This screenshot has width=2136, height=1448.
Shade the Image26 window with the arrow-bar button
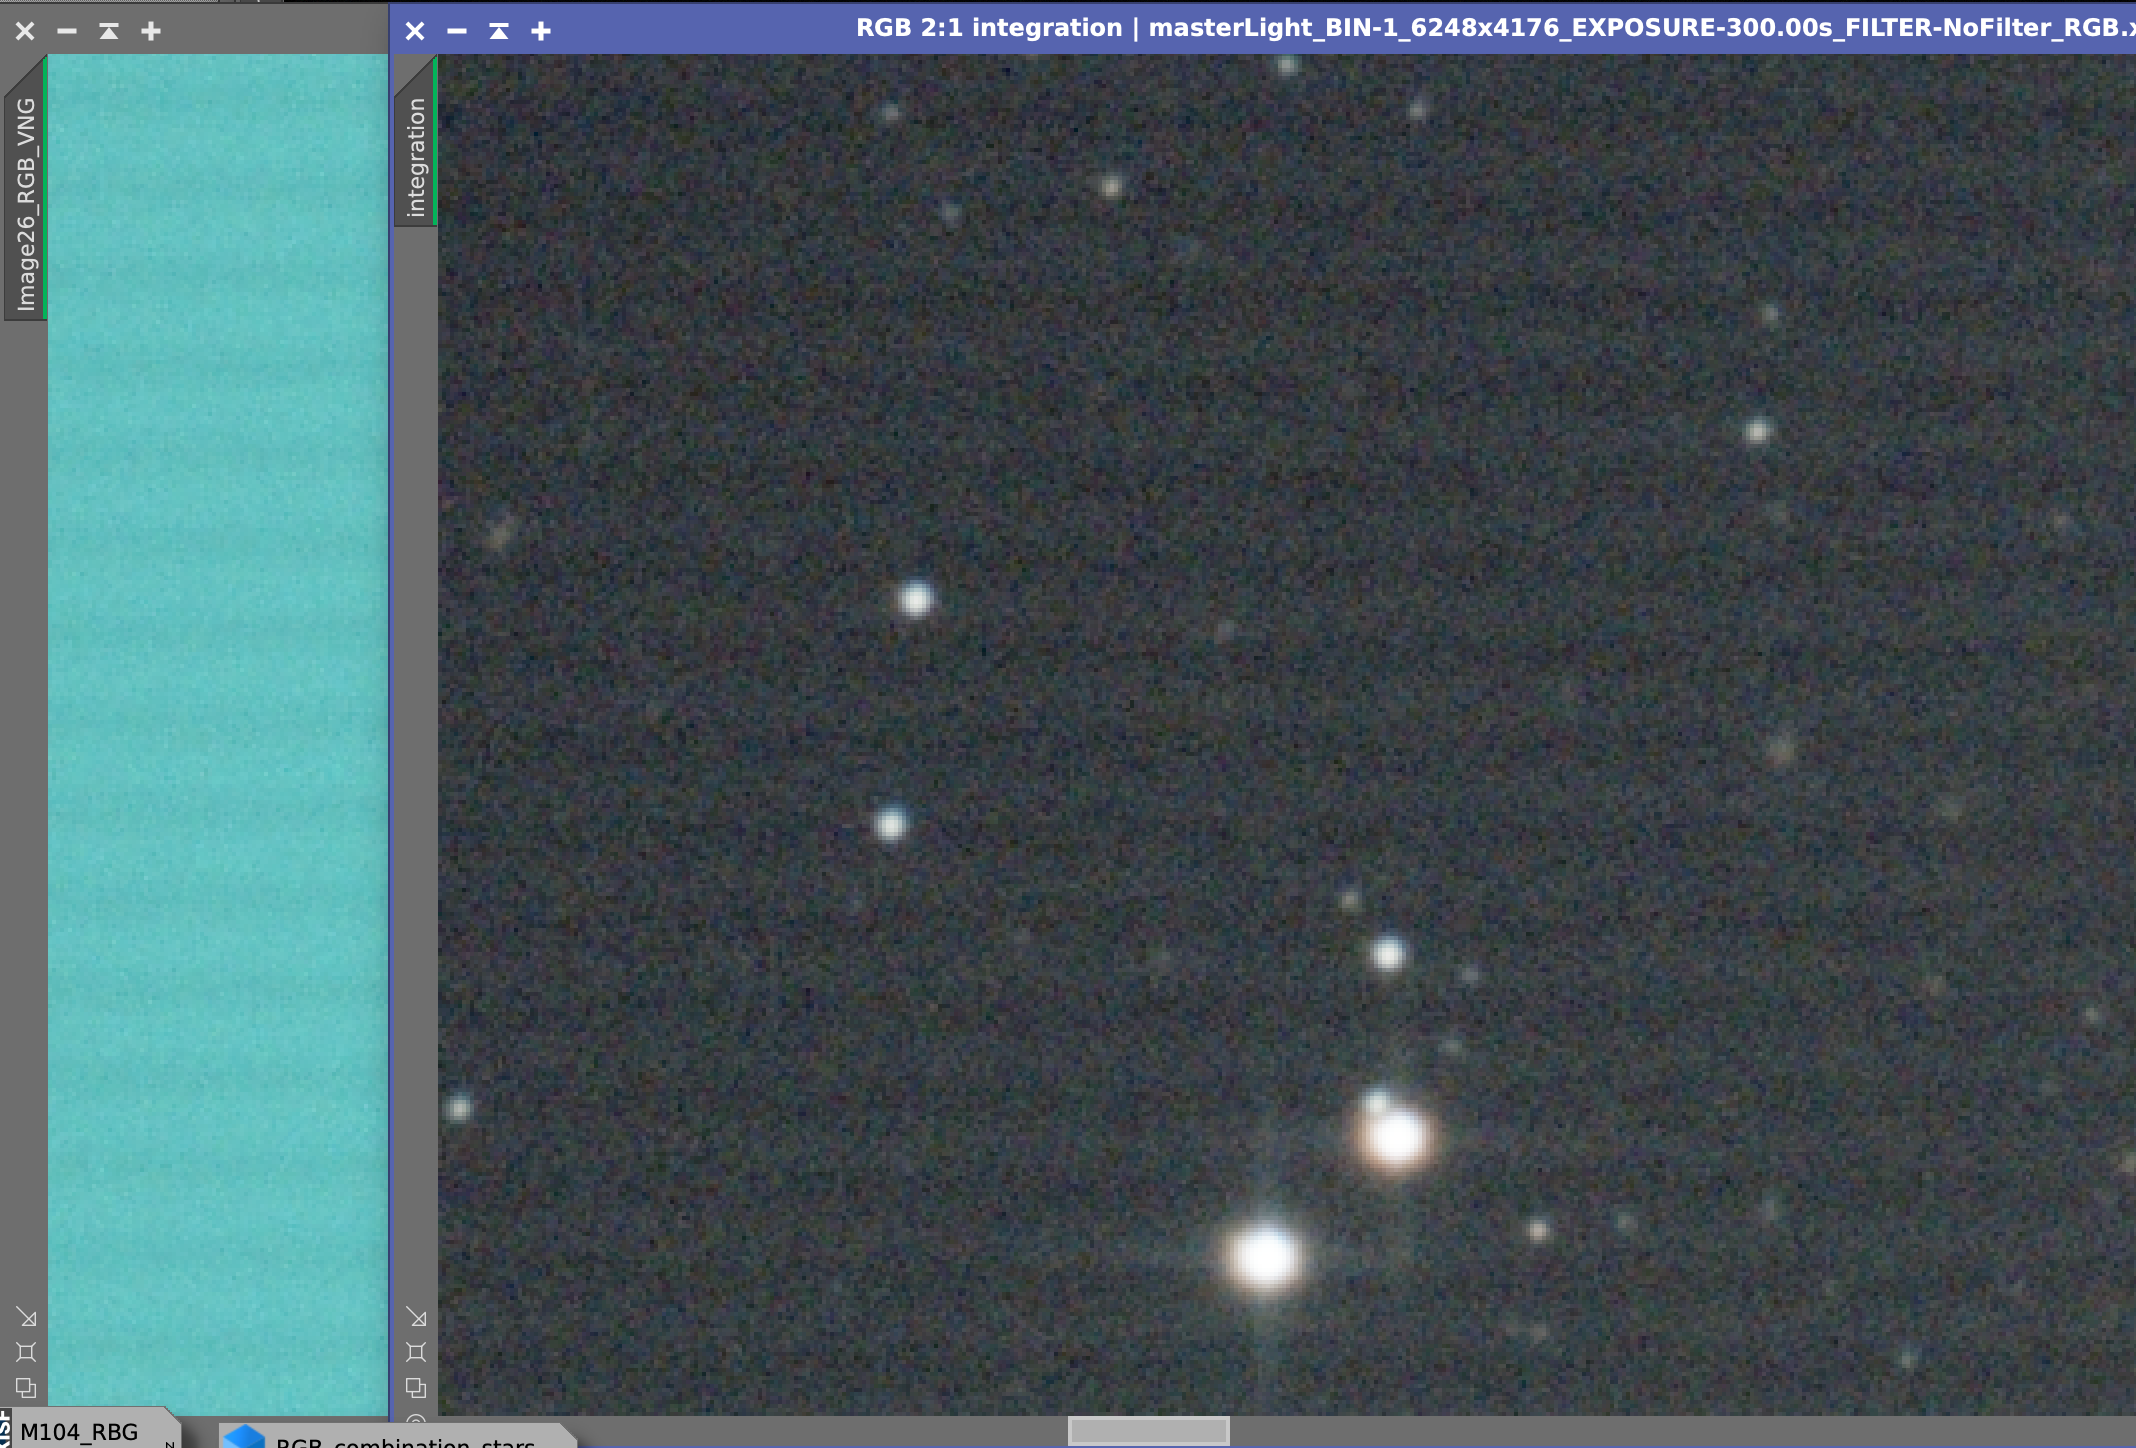[109, 31]
